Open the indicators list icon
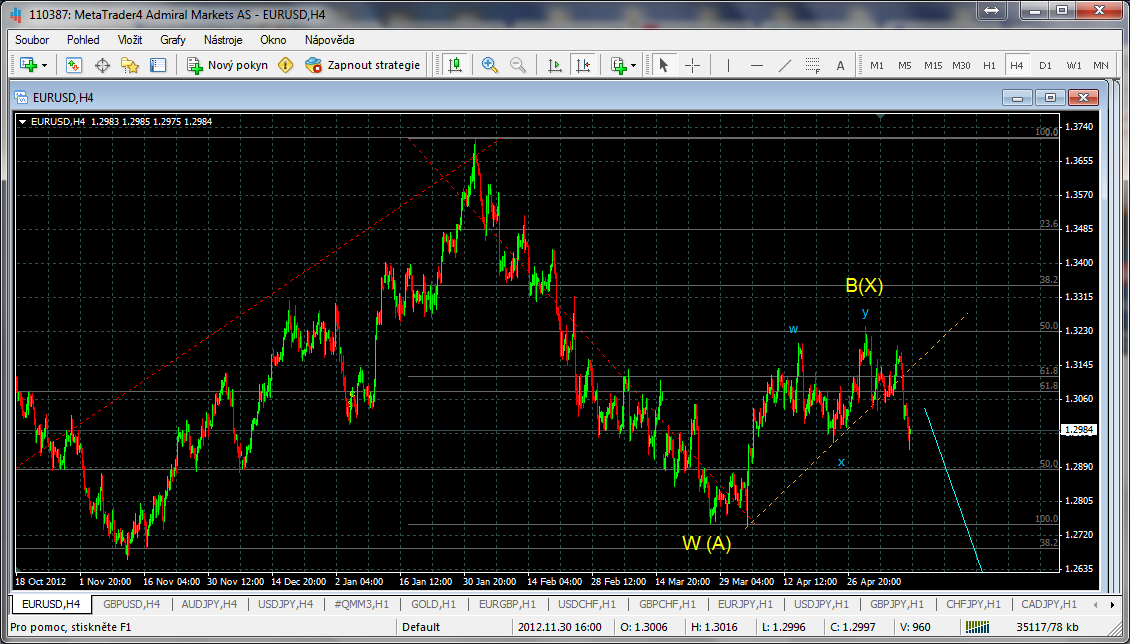Image resolution: width=1130 pixels, height=644 pixels. coord(618,65)
